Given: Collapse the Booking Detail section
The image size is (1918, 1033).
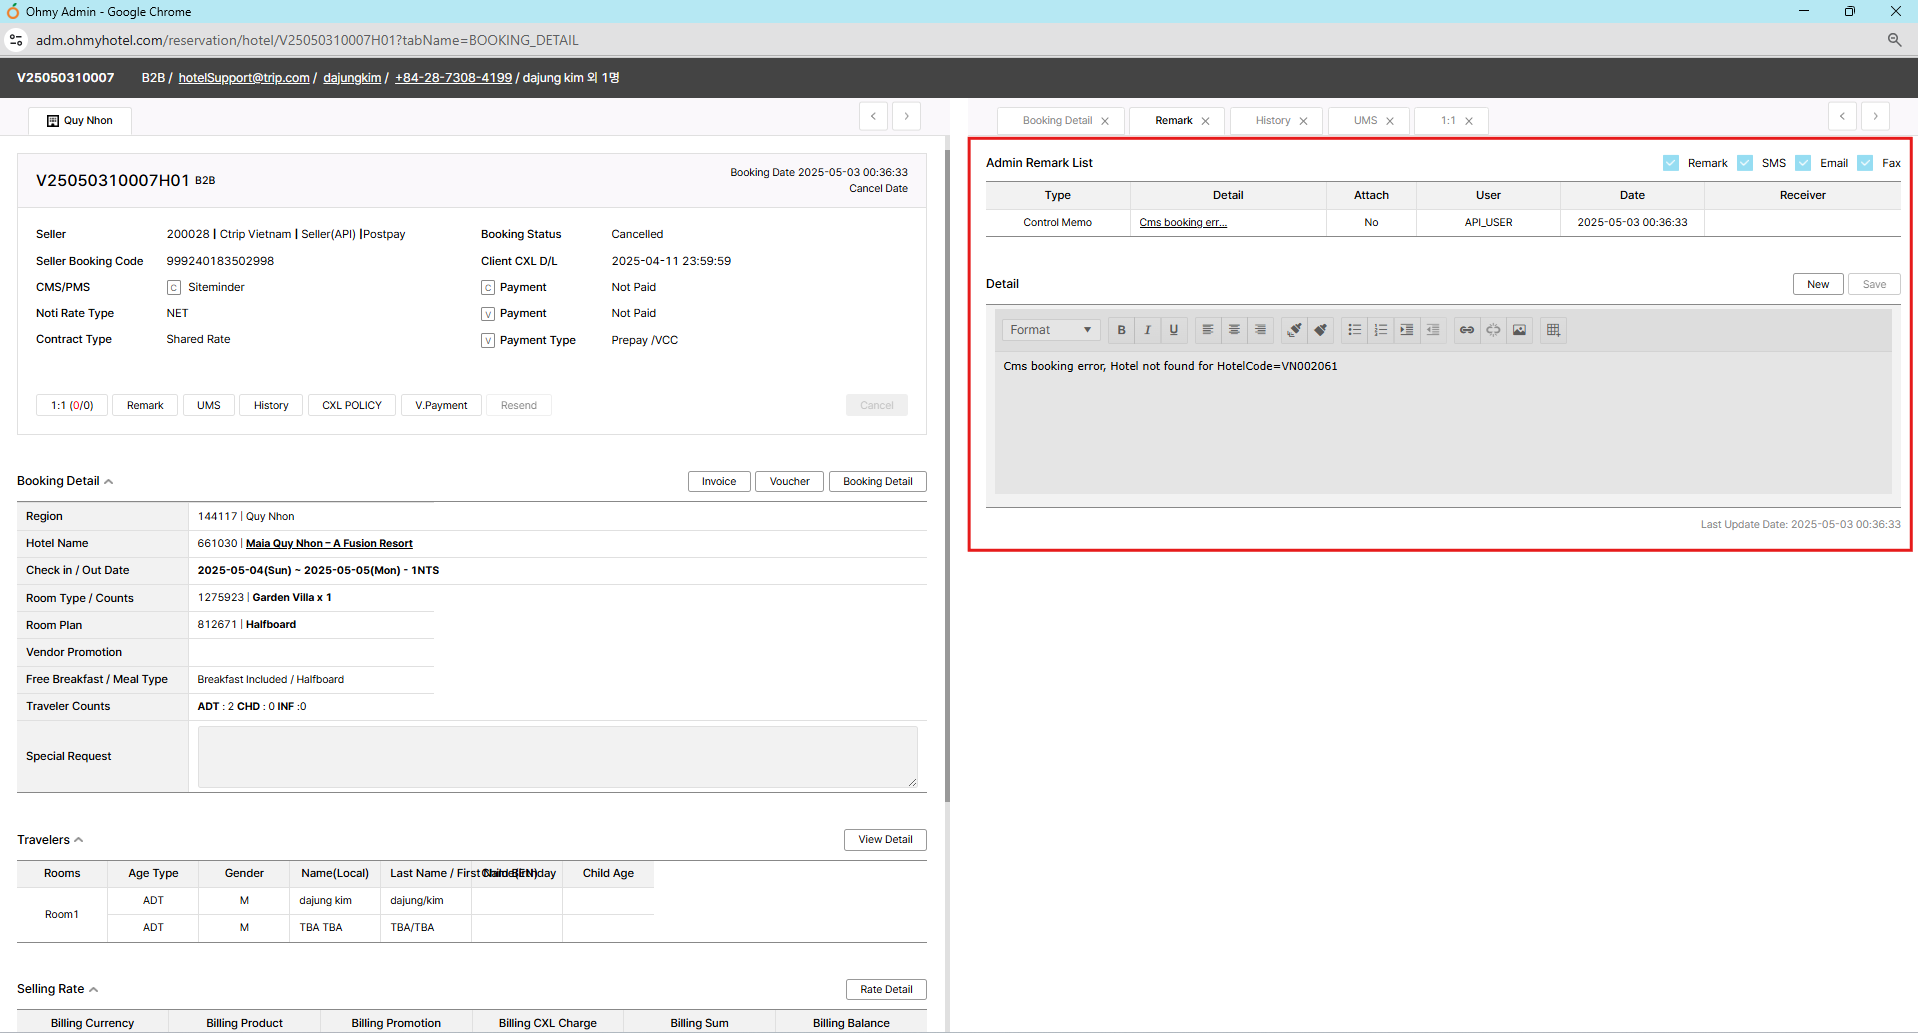Looking at the screenshot, I should pos(108,482).
